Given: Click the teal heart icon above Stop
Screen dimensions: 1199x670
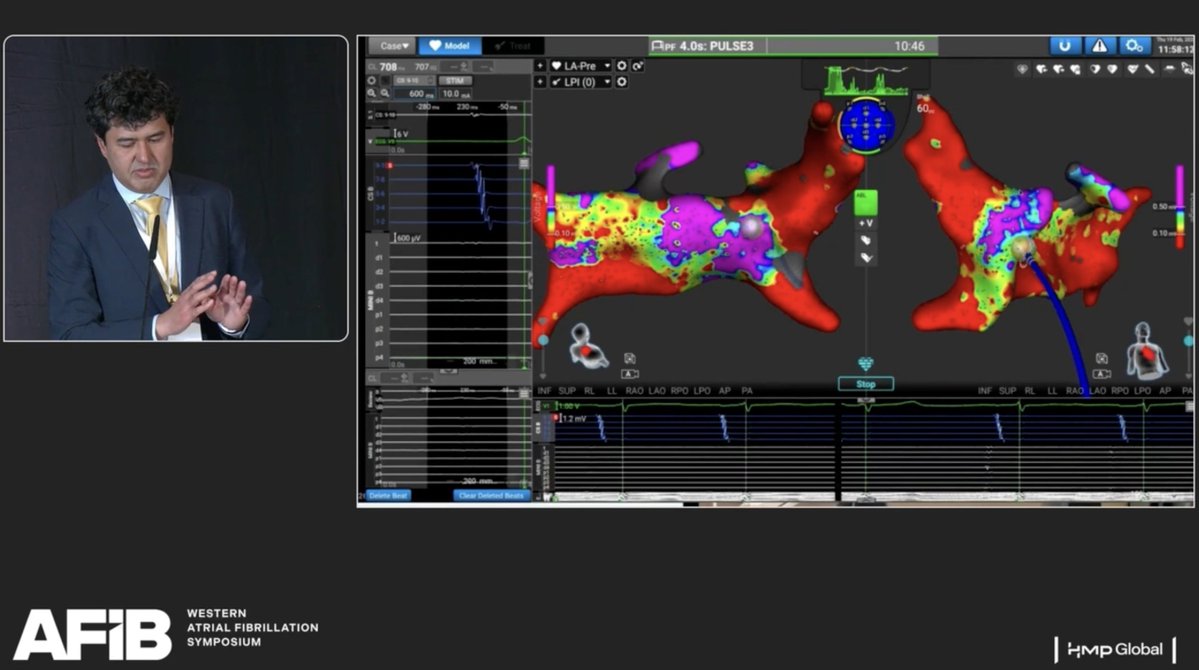Looking at the screenshot, I should click(866, 363).
